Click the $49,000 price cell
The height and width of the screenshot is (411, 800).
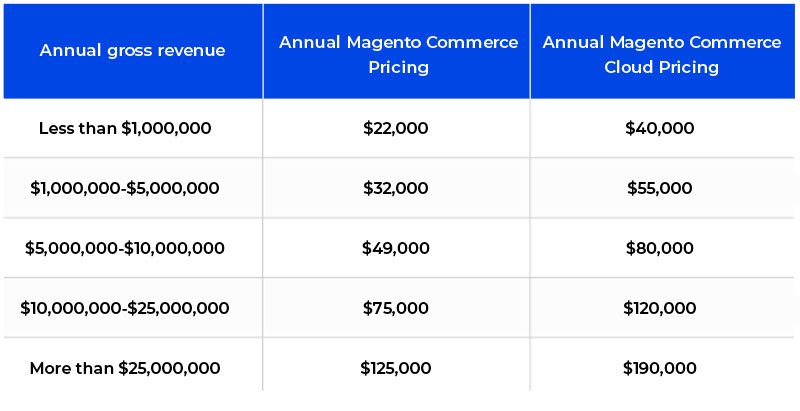[x=396, y=248]
